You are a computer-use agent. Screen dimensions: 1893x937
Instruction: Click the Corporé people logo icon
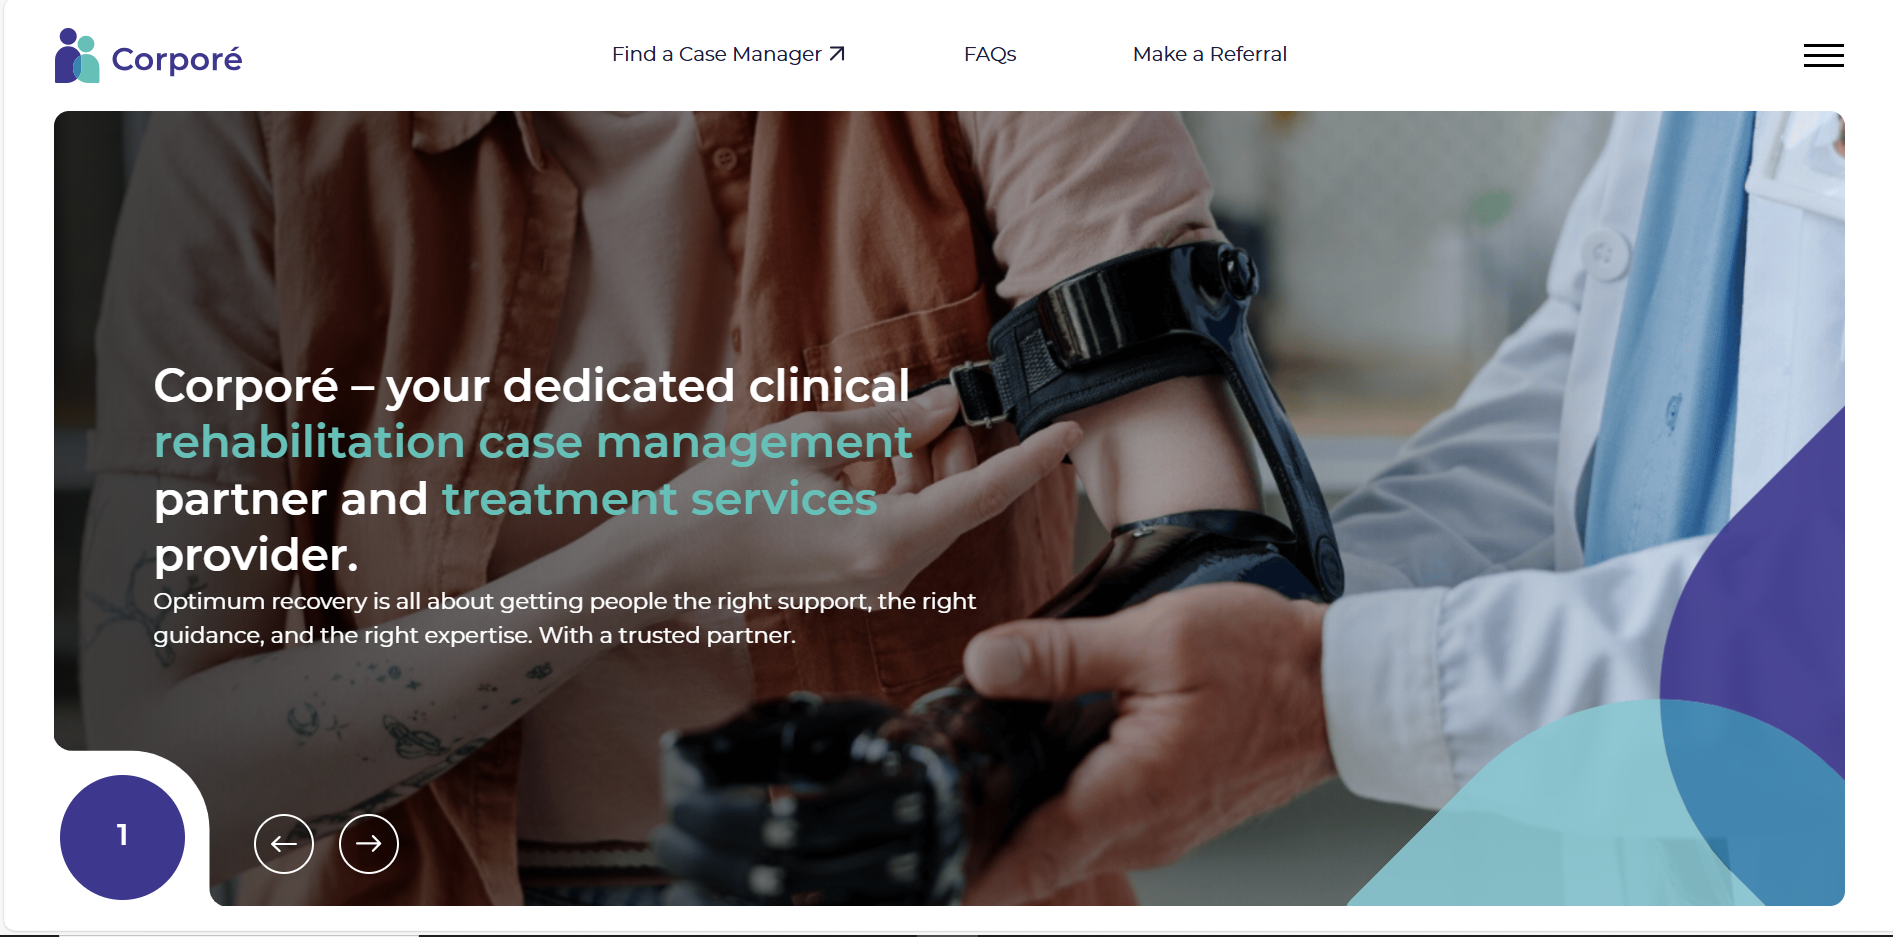tap(77, 56)
